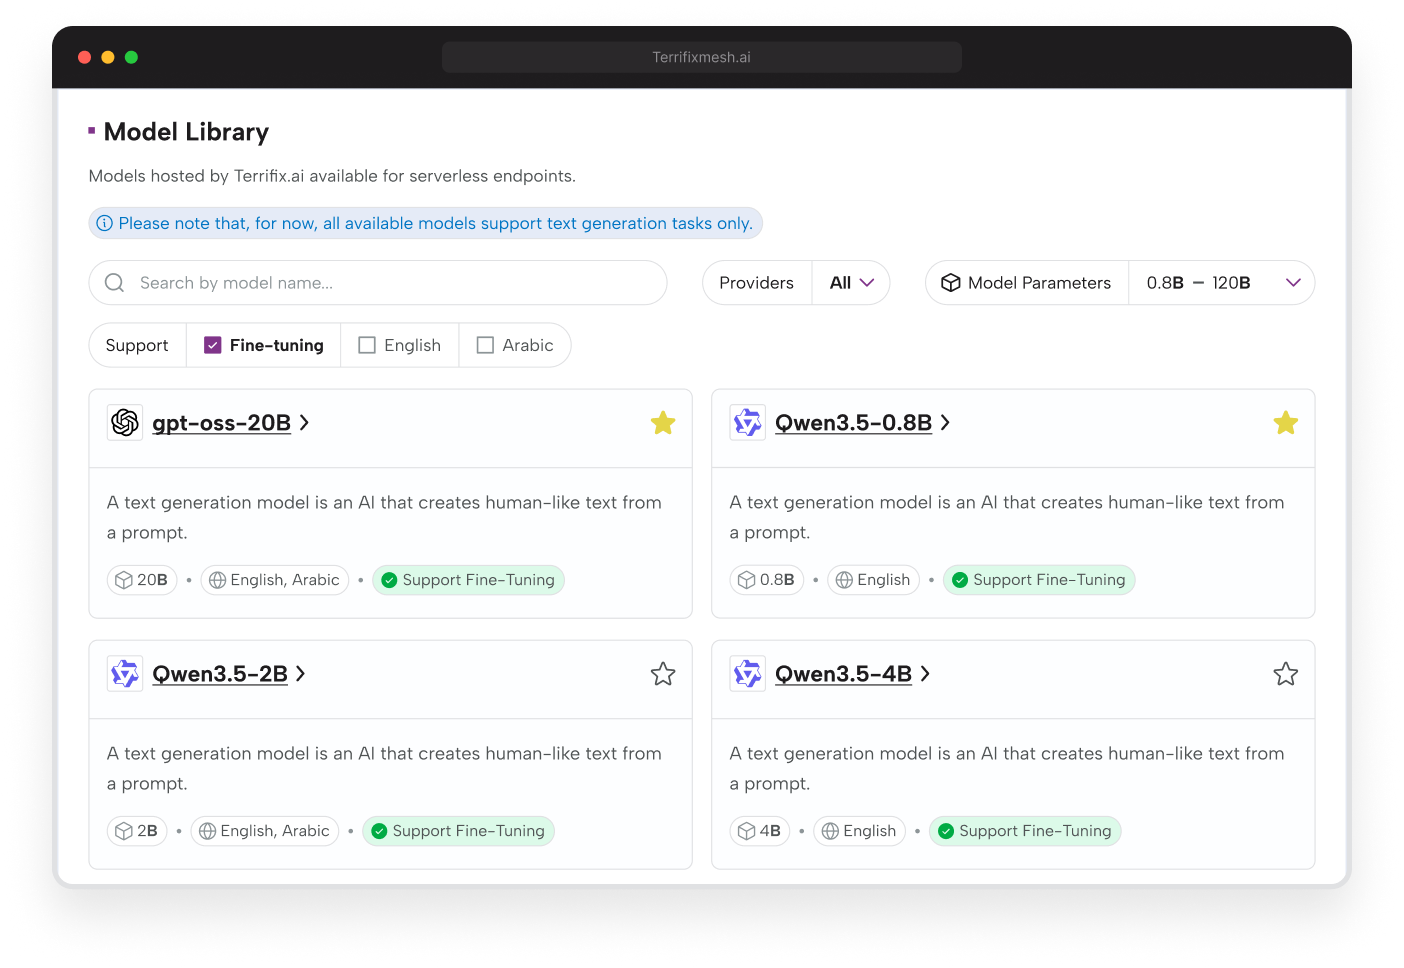This screenshot has width=1404, height=968.
Task: Click the 'Models hosted by Terrifix.ai' subtitle
Action: (x=332, y=176)
